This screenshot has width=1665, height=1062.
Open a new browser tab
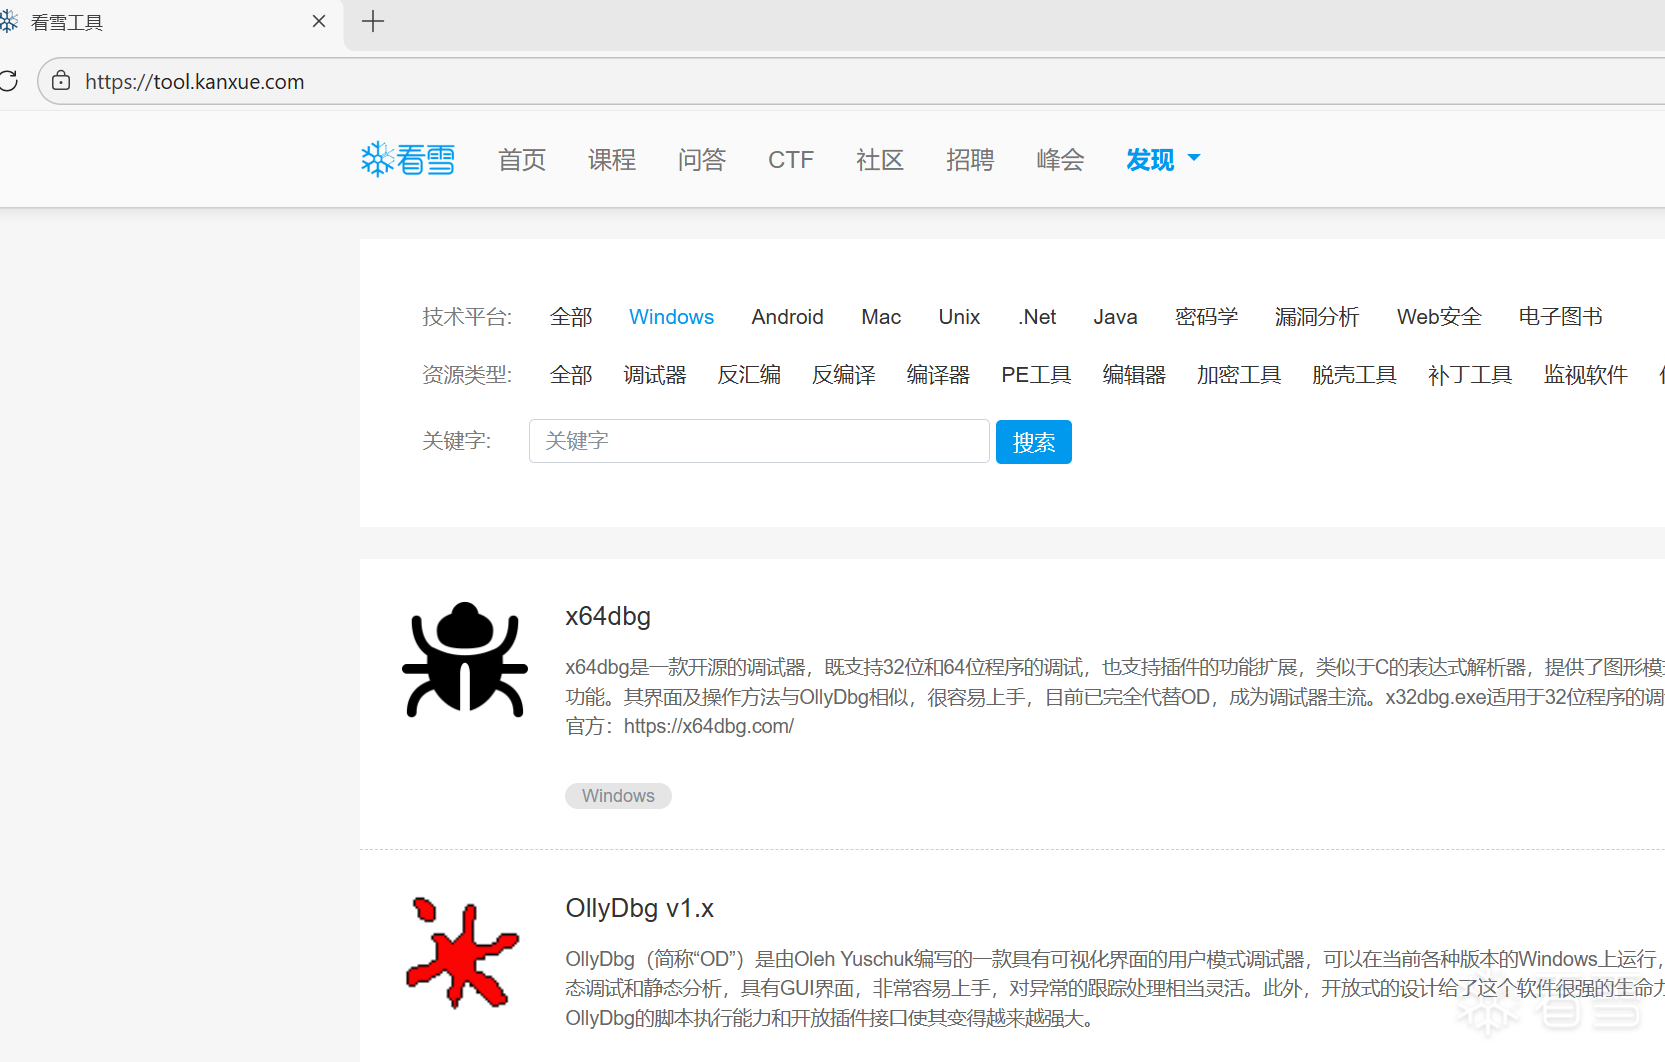coord(373,21)
